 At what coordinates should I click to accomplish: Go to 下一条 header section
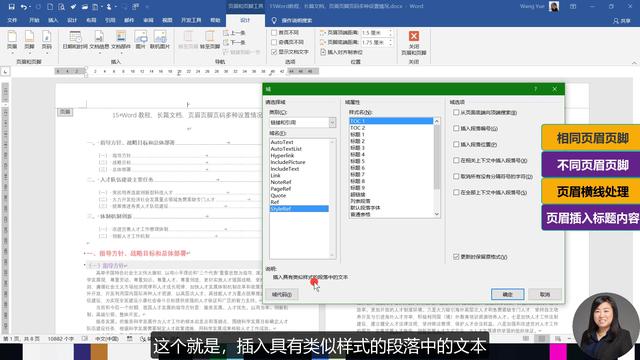coord(234,42)
